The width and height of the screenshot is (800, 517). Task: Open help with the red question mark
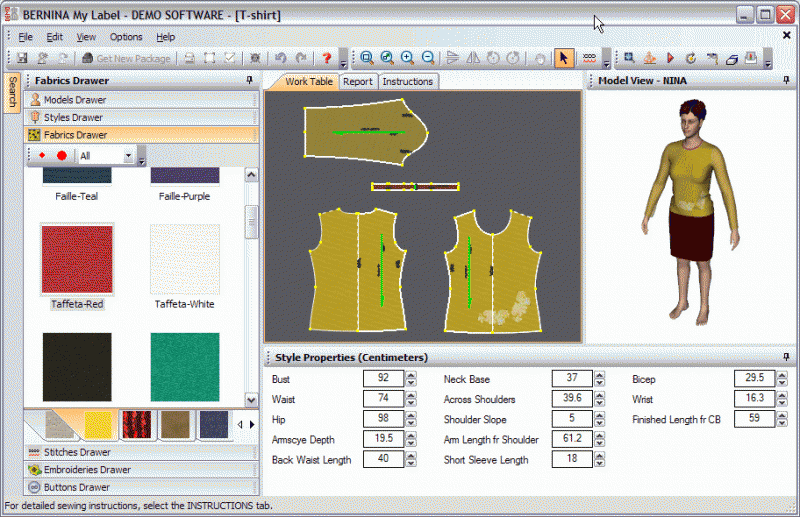[x=327, y=58]
